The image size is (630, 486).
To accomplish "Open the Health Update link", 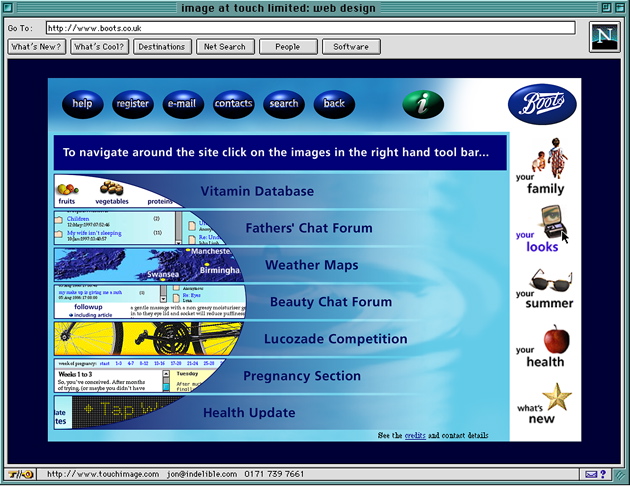I will click(x=249, y=413).
